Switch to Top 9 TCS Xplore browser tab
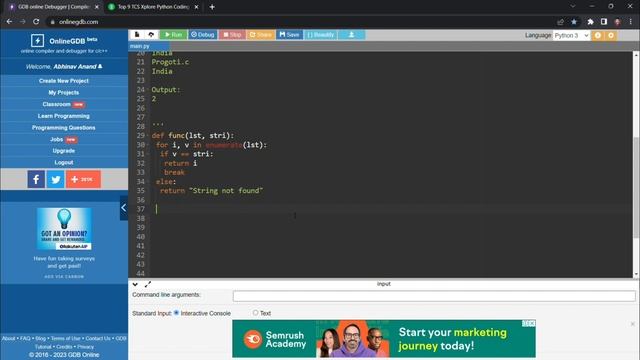The width and height of the screenshot is (640, 360). pos(153,7)
